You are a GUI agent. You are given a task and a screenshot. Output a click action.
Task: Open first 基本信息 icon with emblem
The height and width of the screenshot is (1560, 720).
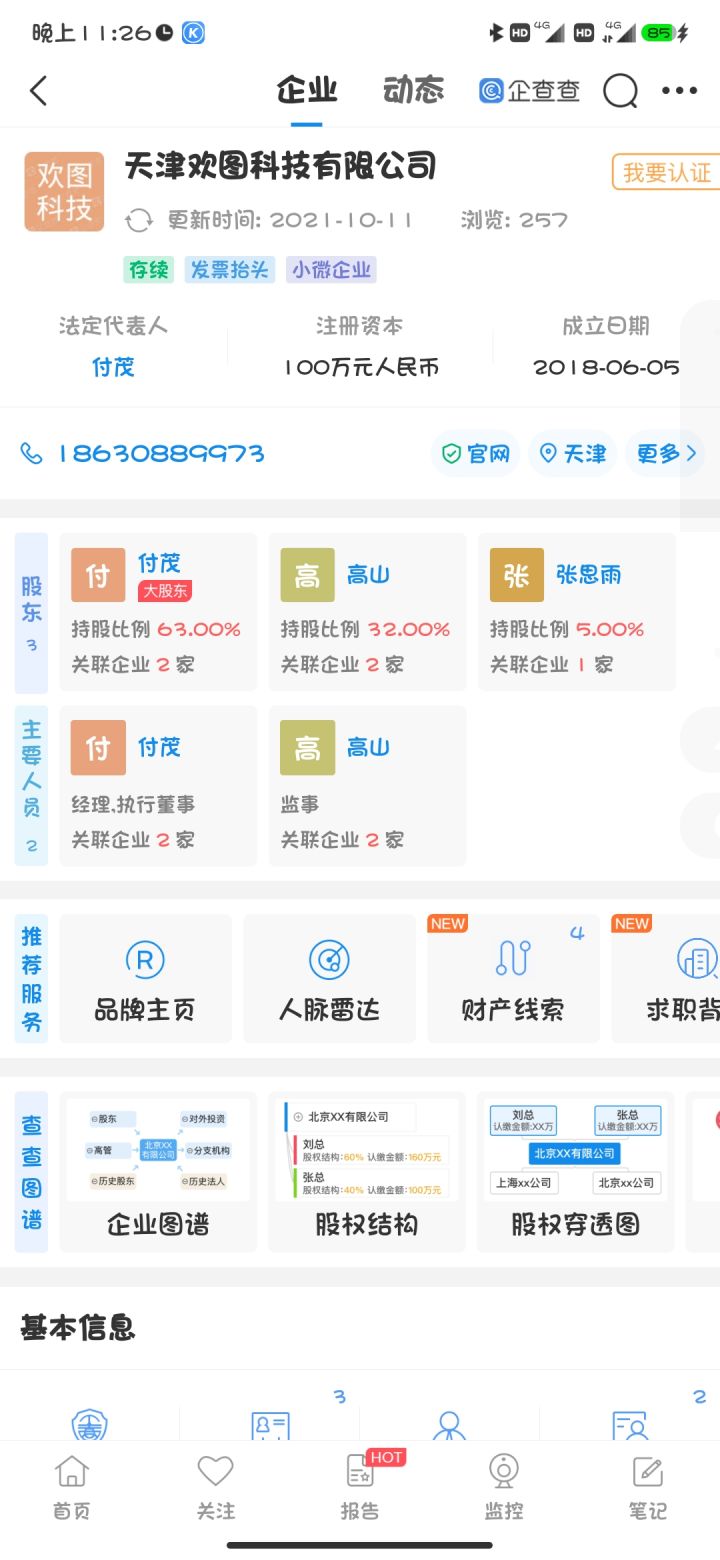point(90,1423)
